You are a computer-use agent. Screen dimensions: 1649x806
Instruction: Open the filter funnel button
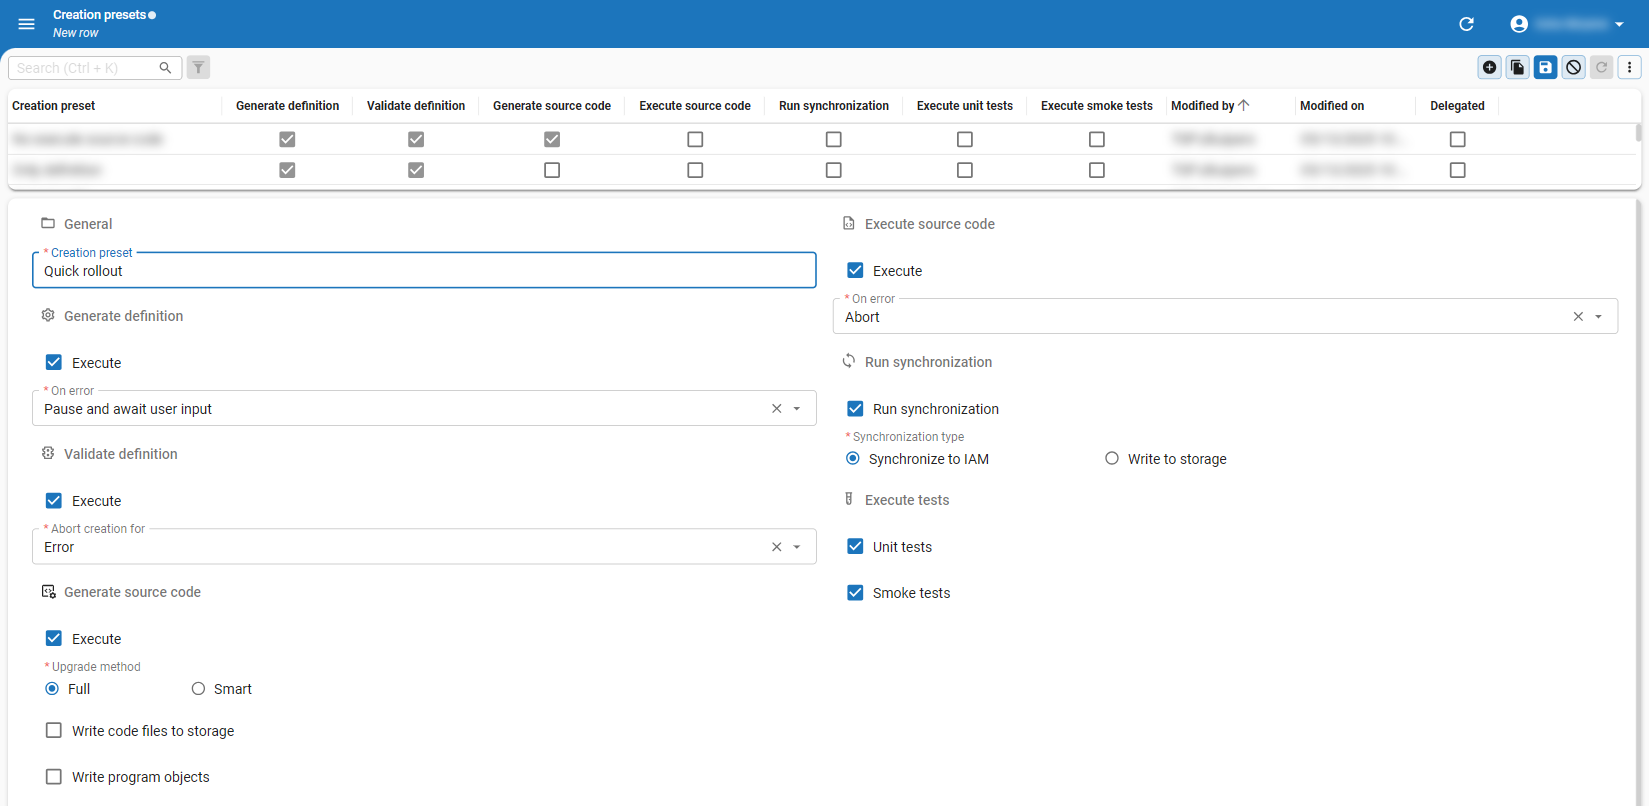(x=199, y=68)
